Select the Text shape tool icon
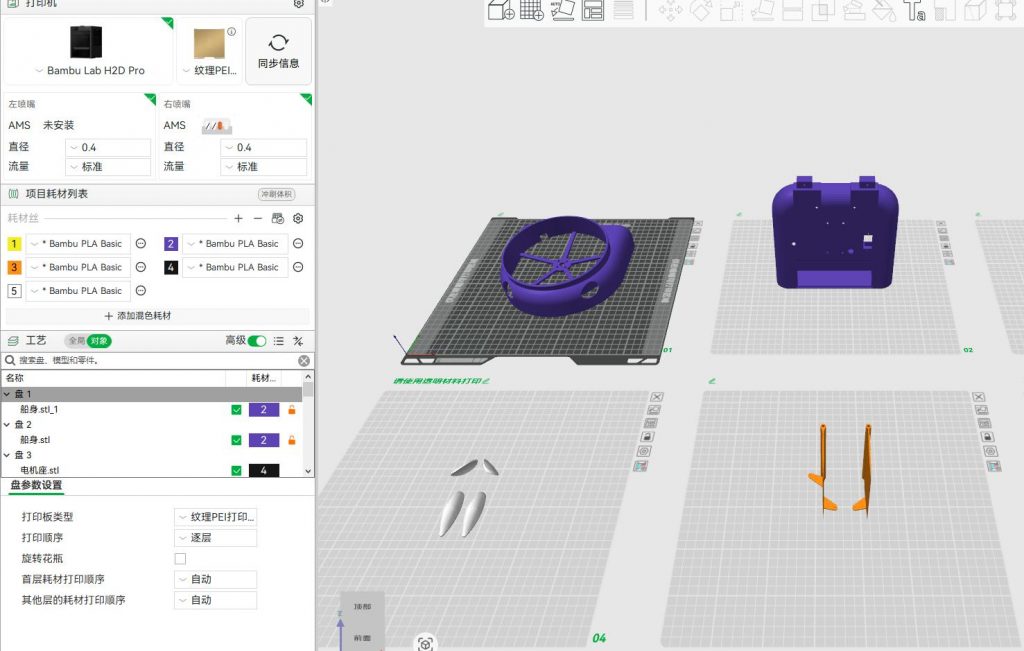Image resolution: width=1024 pixels, height=651 pixels. click(x=914, y=10)
